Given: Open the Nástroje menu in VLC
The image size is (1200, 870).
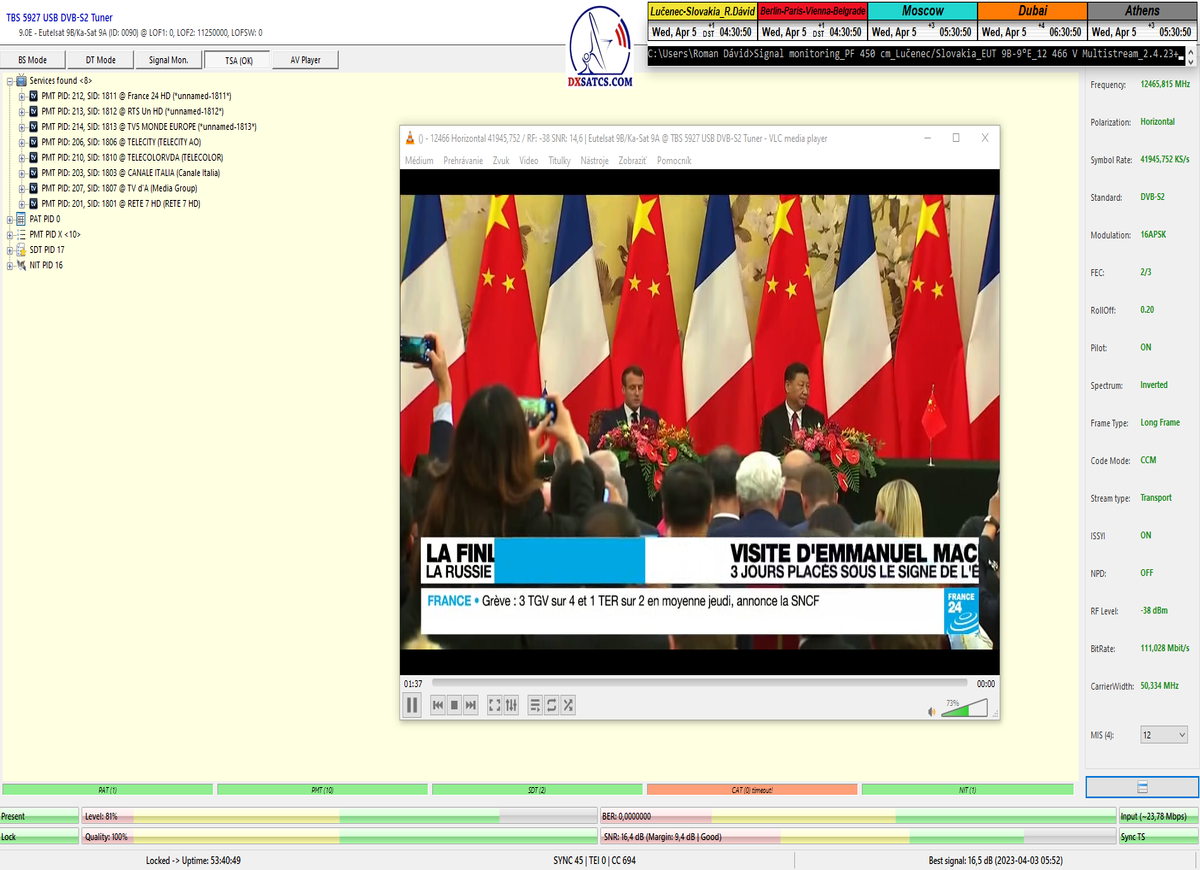Looking at the screenshot, I should point(594,160).
